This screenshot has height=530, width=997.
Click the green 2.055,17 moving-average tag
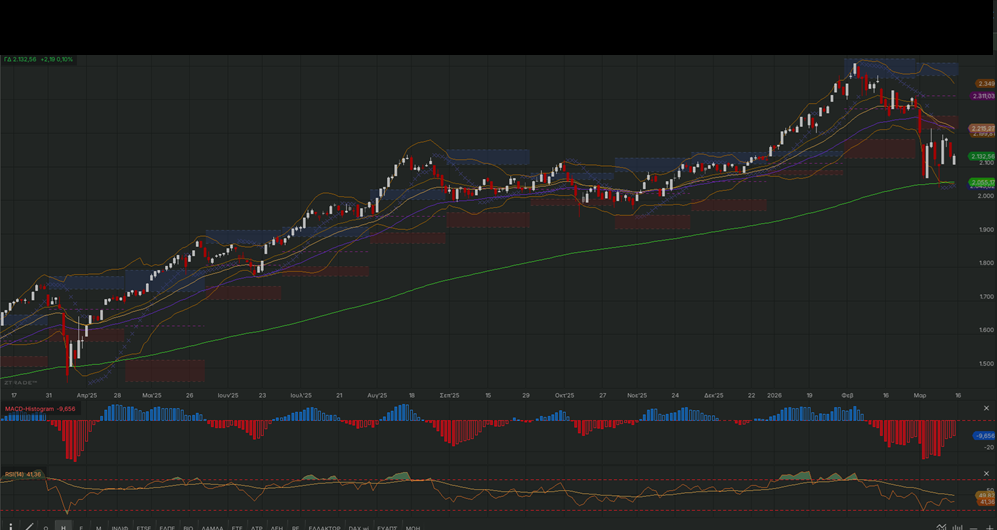coord(982,182)
